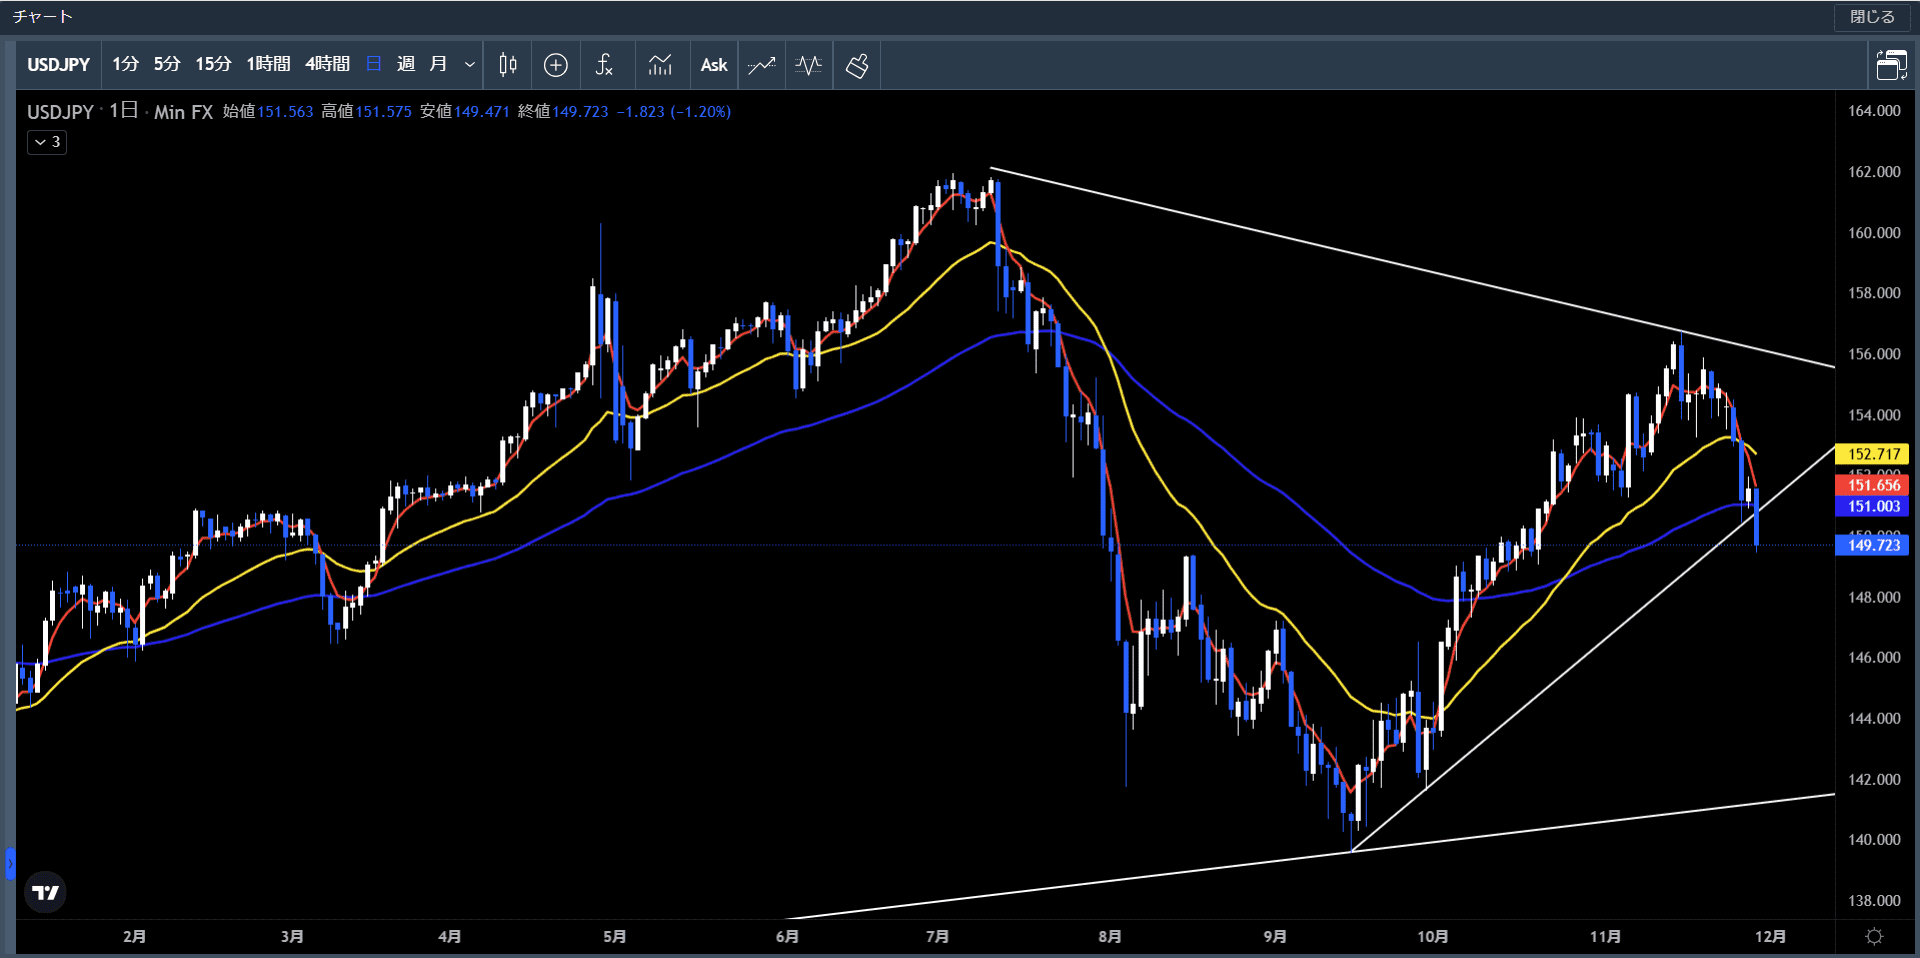
Task: Click the 5月 time axis label
Action: [614, 936]
